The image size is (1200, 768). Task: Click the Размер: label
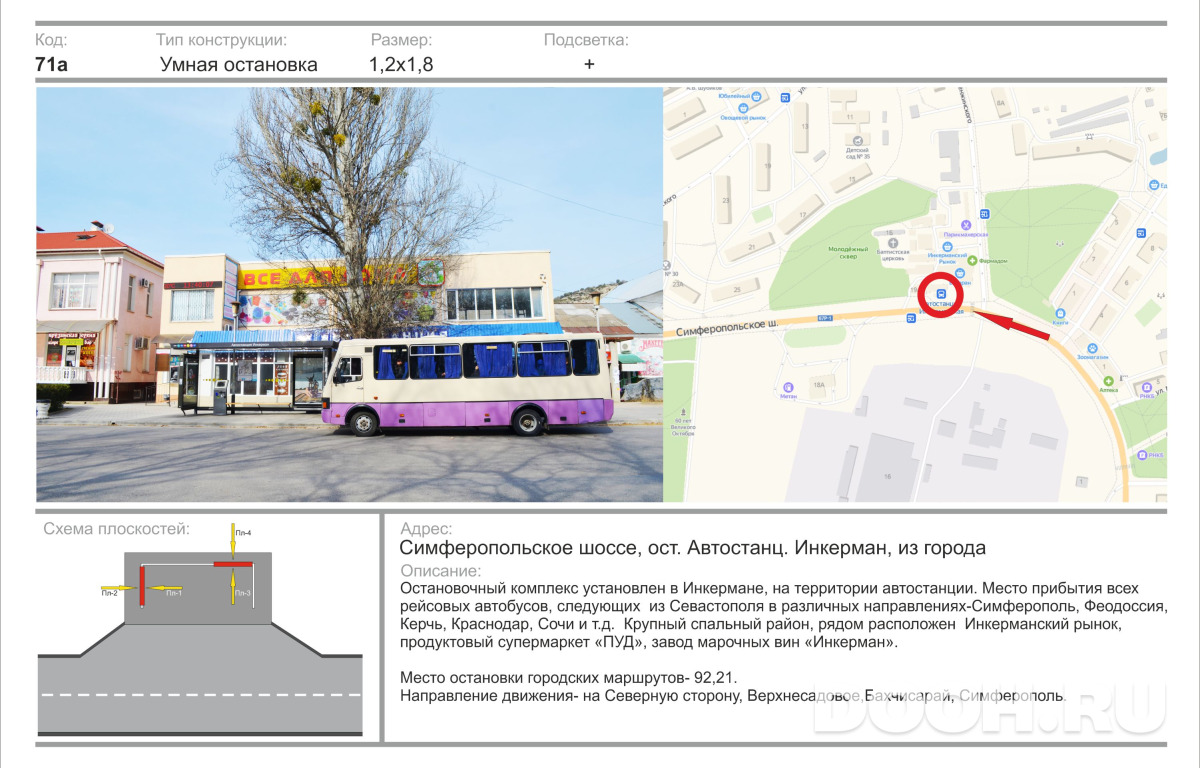(x=401, y=40)
